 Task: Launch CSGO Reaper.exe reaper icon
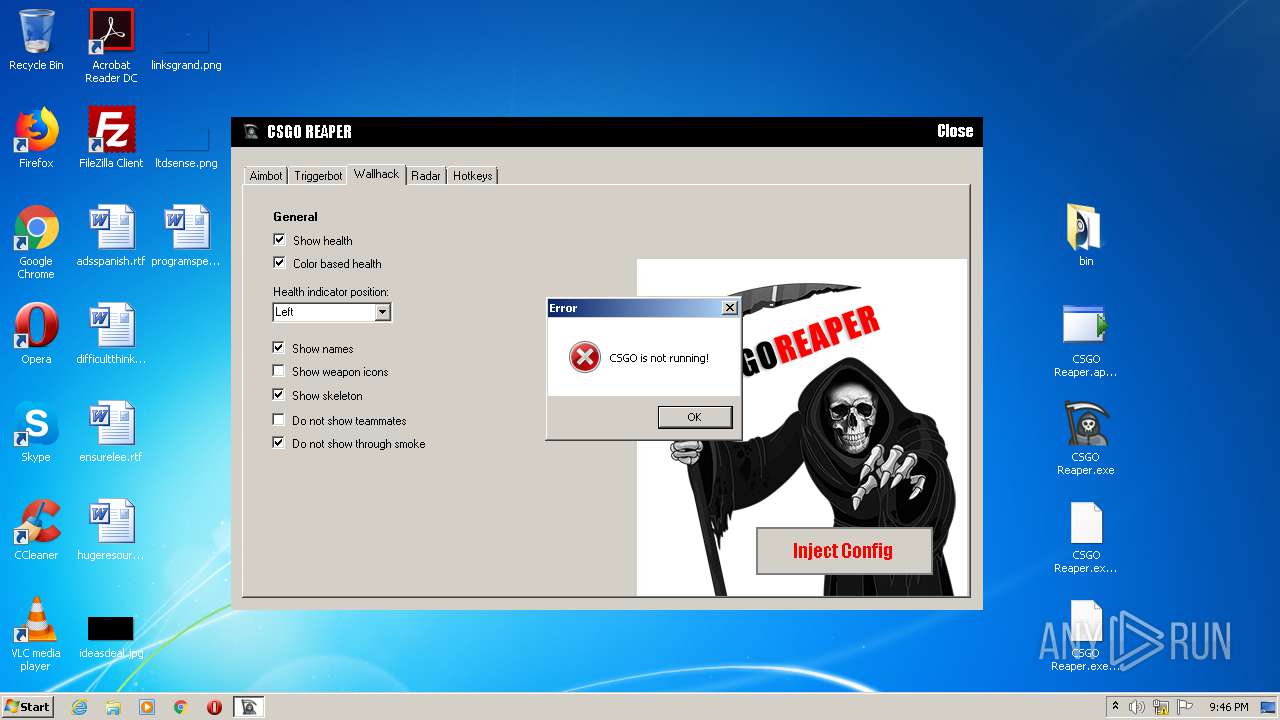(x=1085, y=438)
